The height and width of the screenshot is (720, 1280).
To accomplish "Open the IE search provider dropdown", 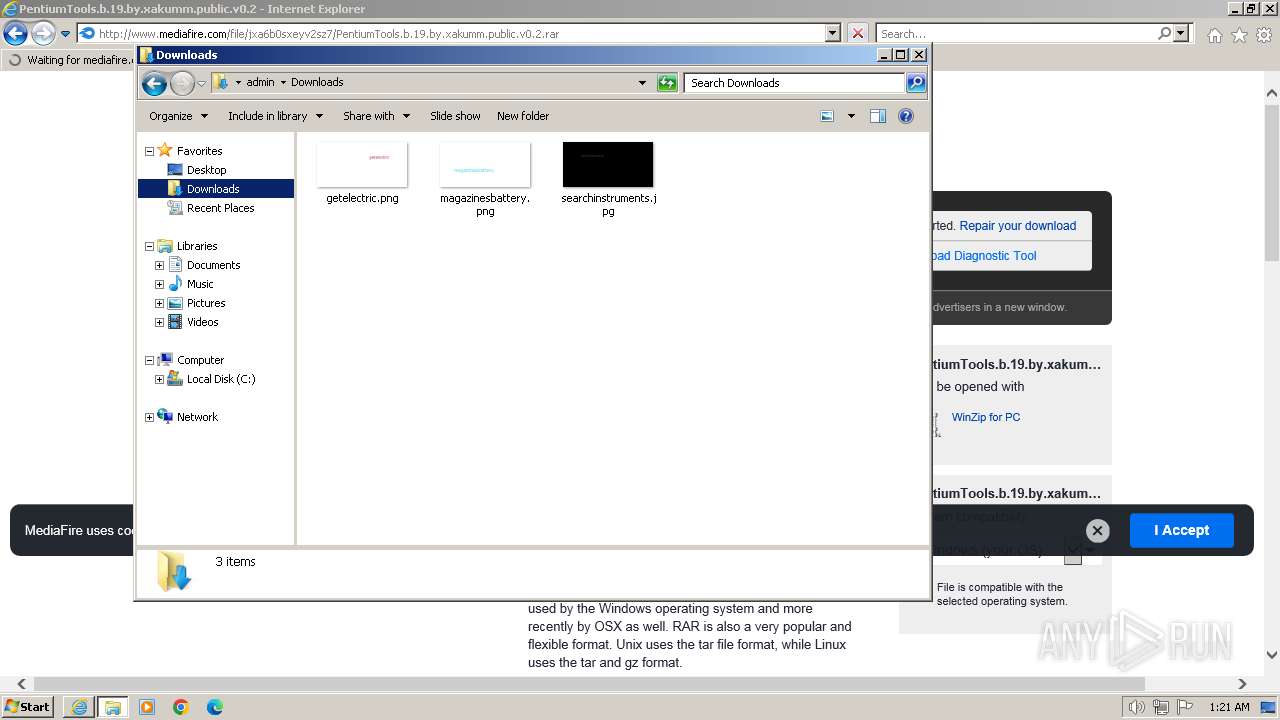I will tap(1181, 33).
